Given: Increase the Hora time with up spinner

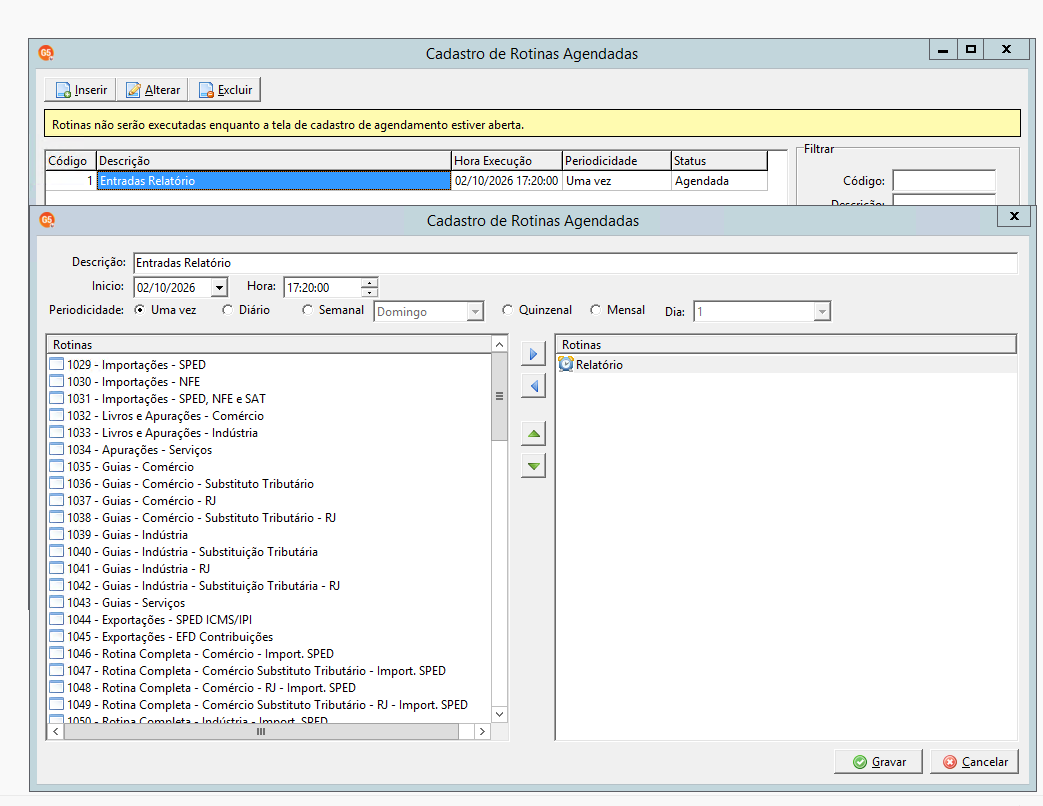Looking at the screenshot, I should (369, 283).
